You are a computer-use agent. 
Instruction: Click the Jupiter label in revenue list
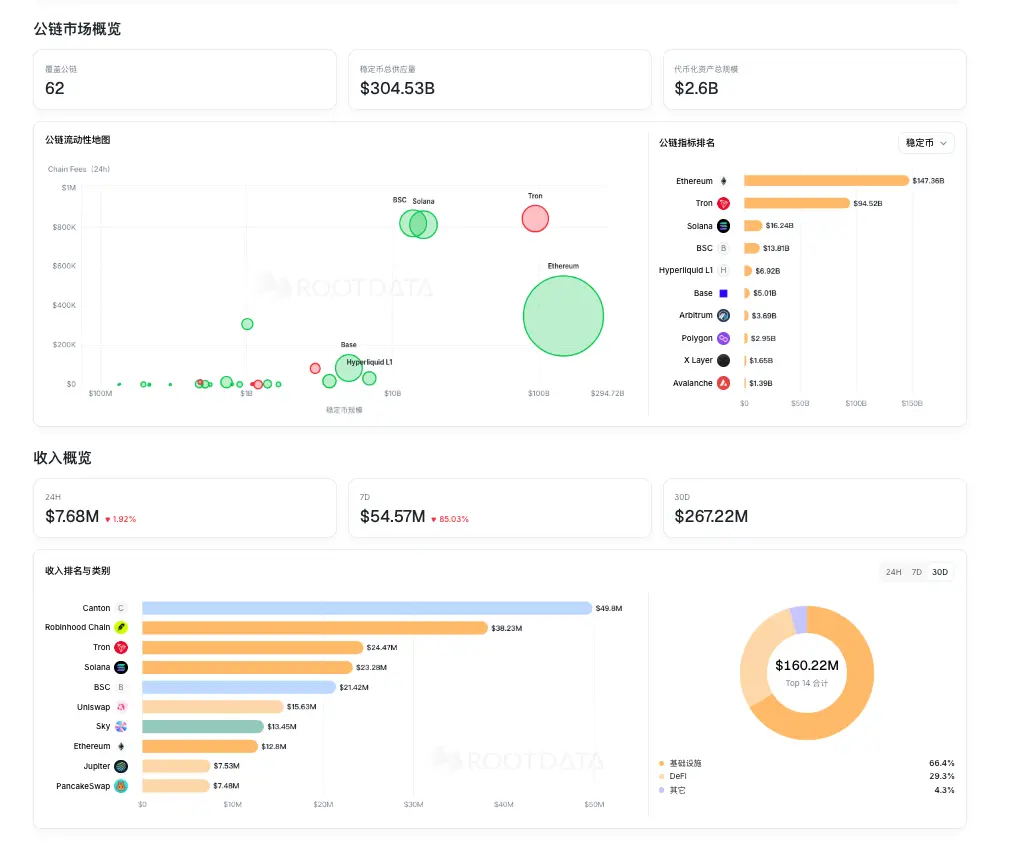coord(96,766)
